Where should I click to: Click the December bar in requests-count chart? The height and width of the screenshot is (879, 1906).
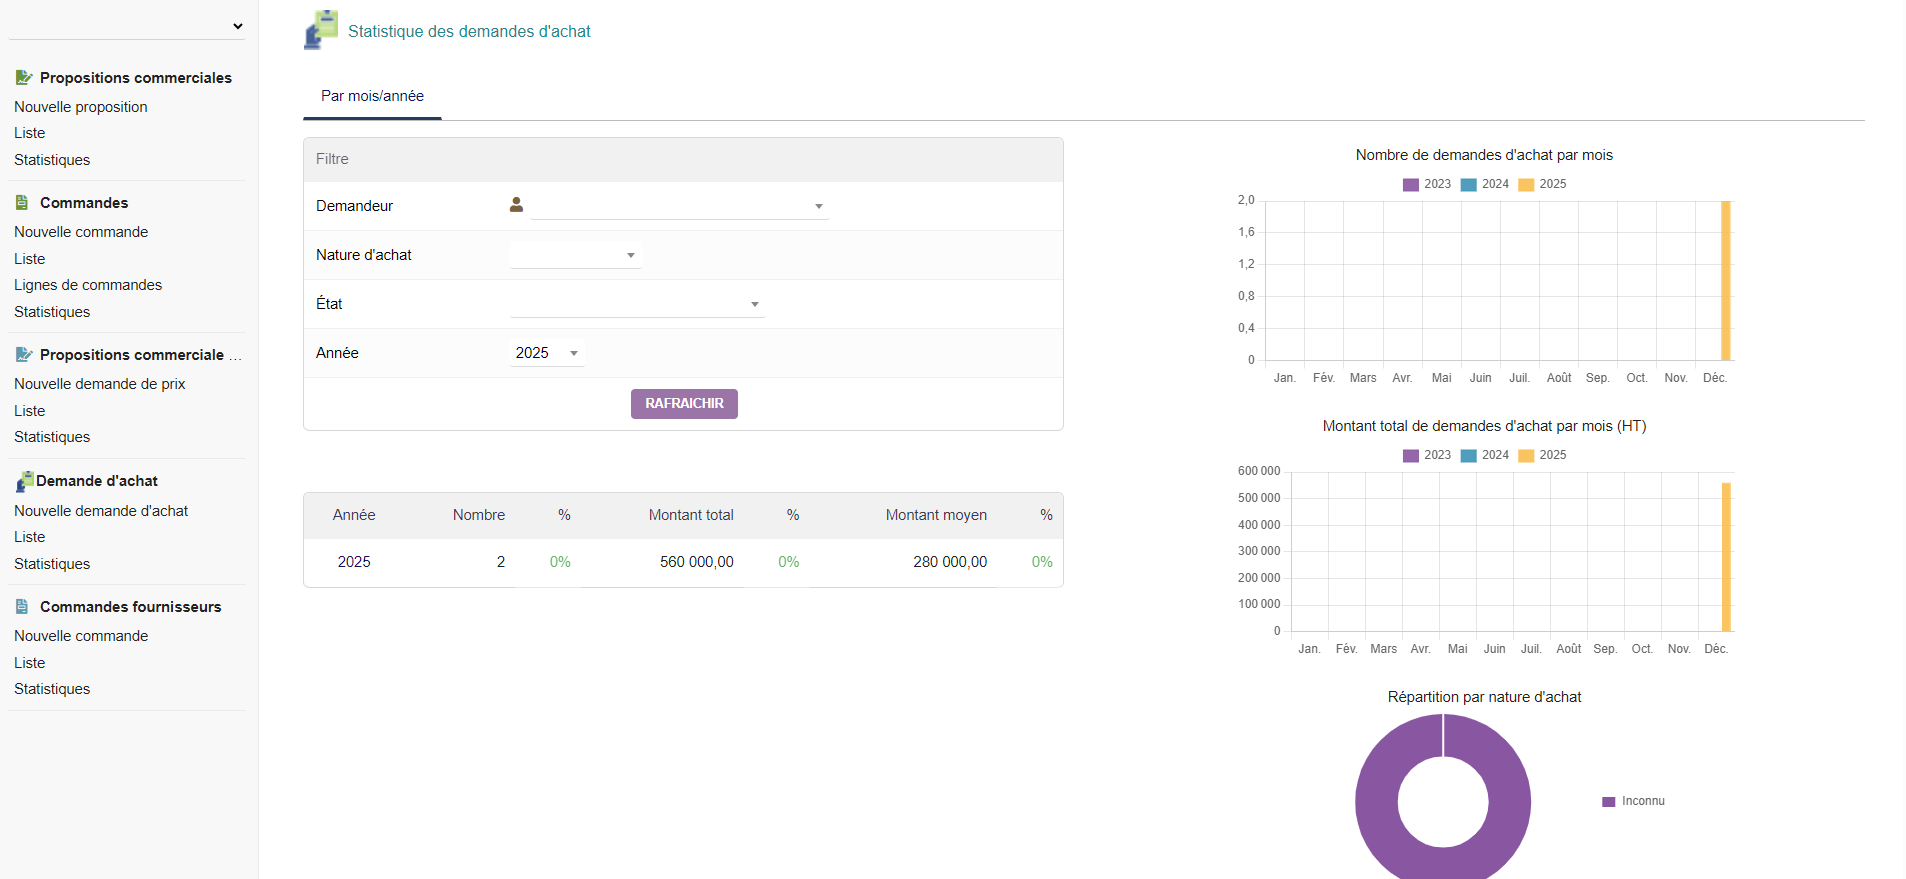coord(1726,281)
